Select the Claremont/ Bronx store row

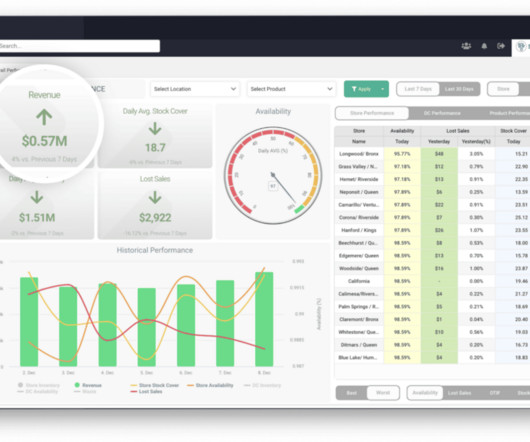(x=432, y=319)
